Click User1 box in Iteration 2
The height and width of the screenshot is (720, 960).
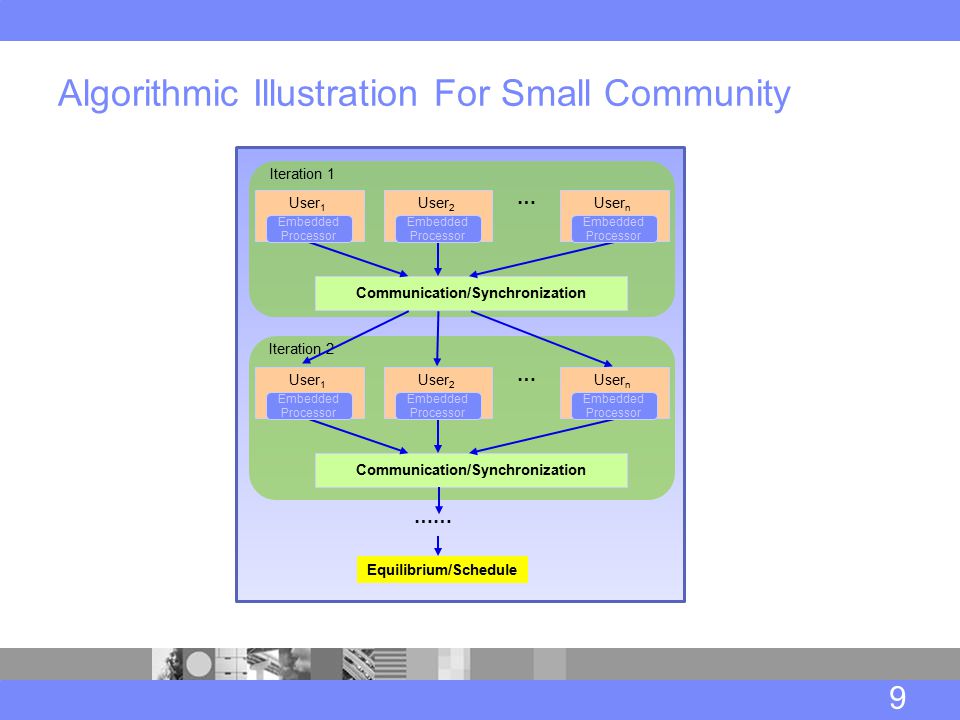tap(310, 393)
